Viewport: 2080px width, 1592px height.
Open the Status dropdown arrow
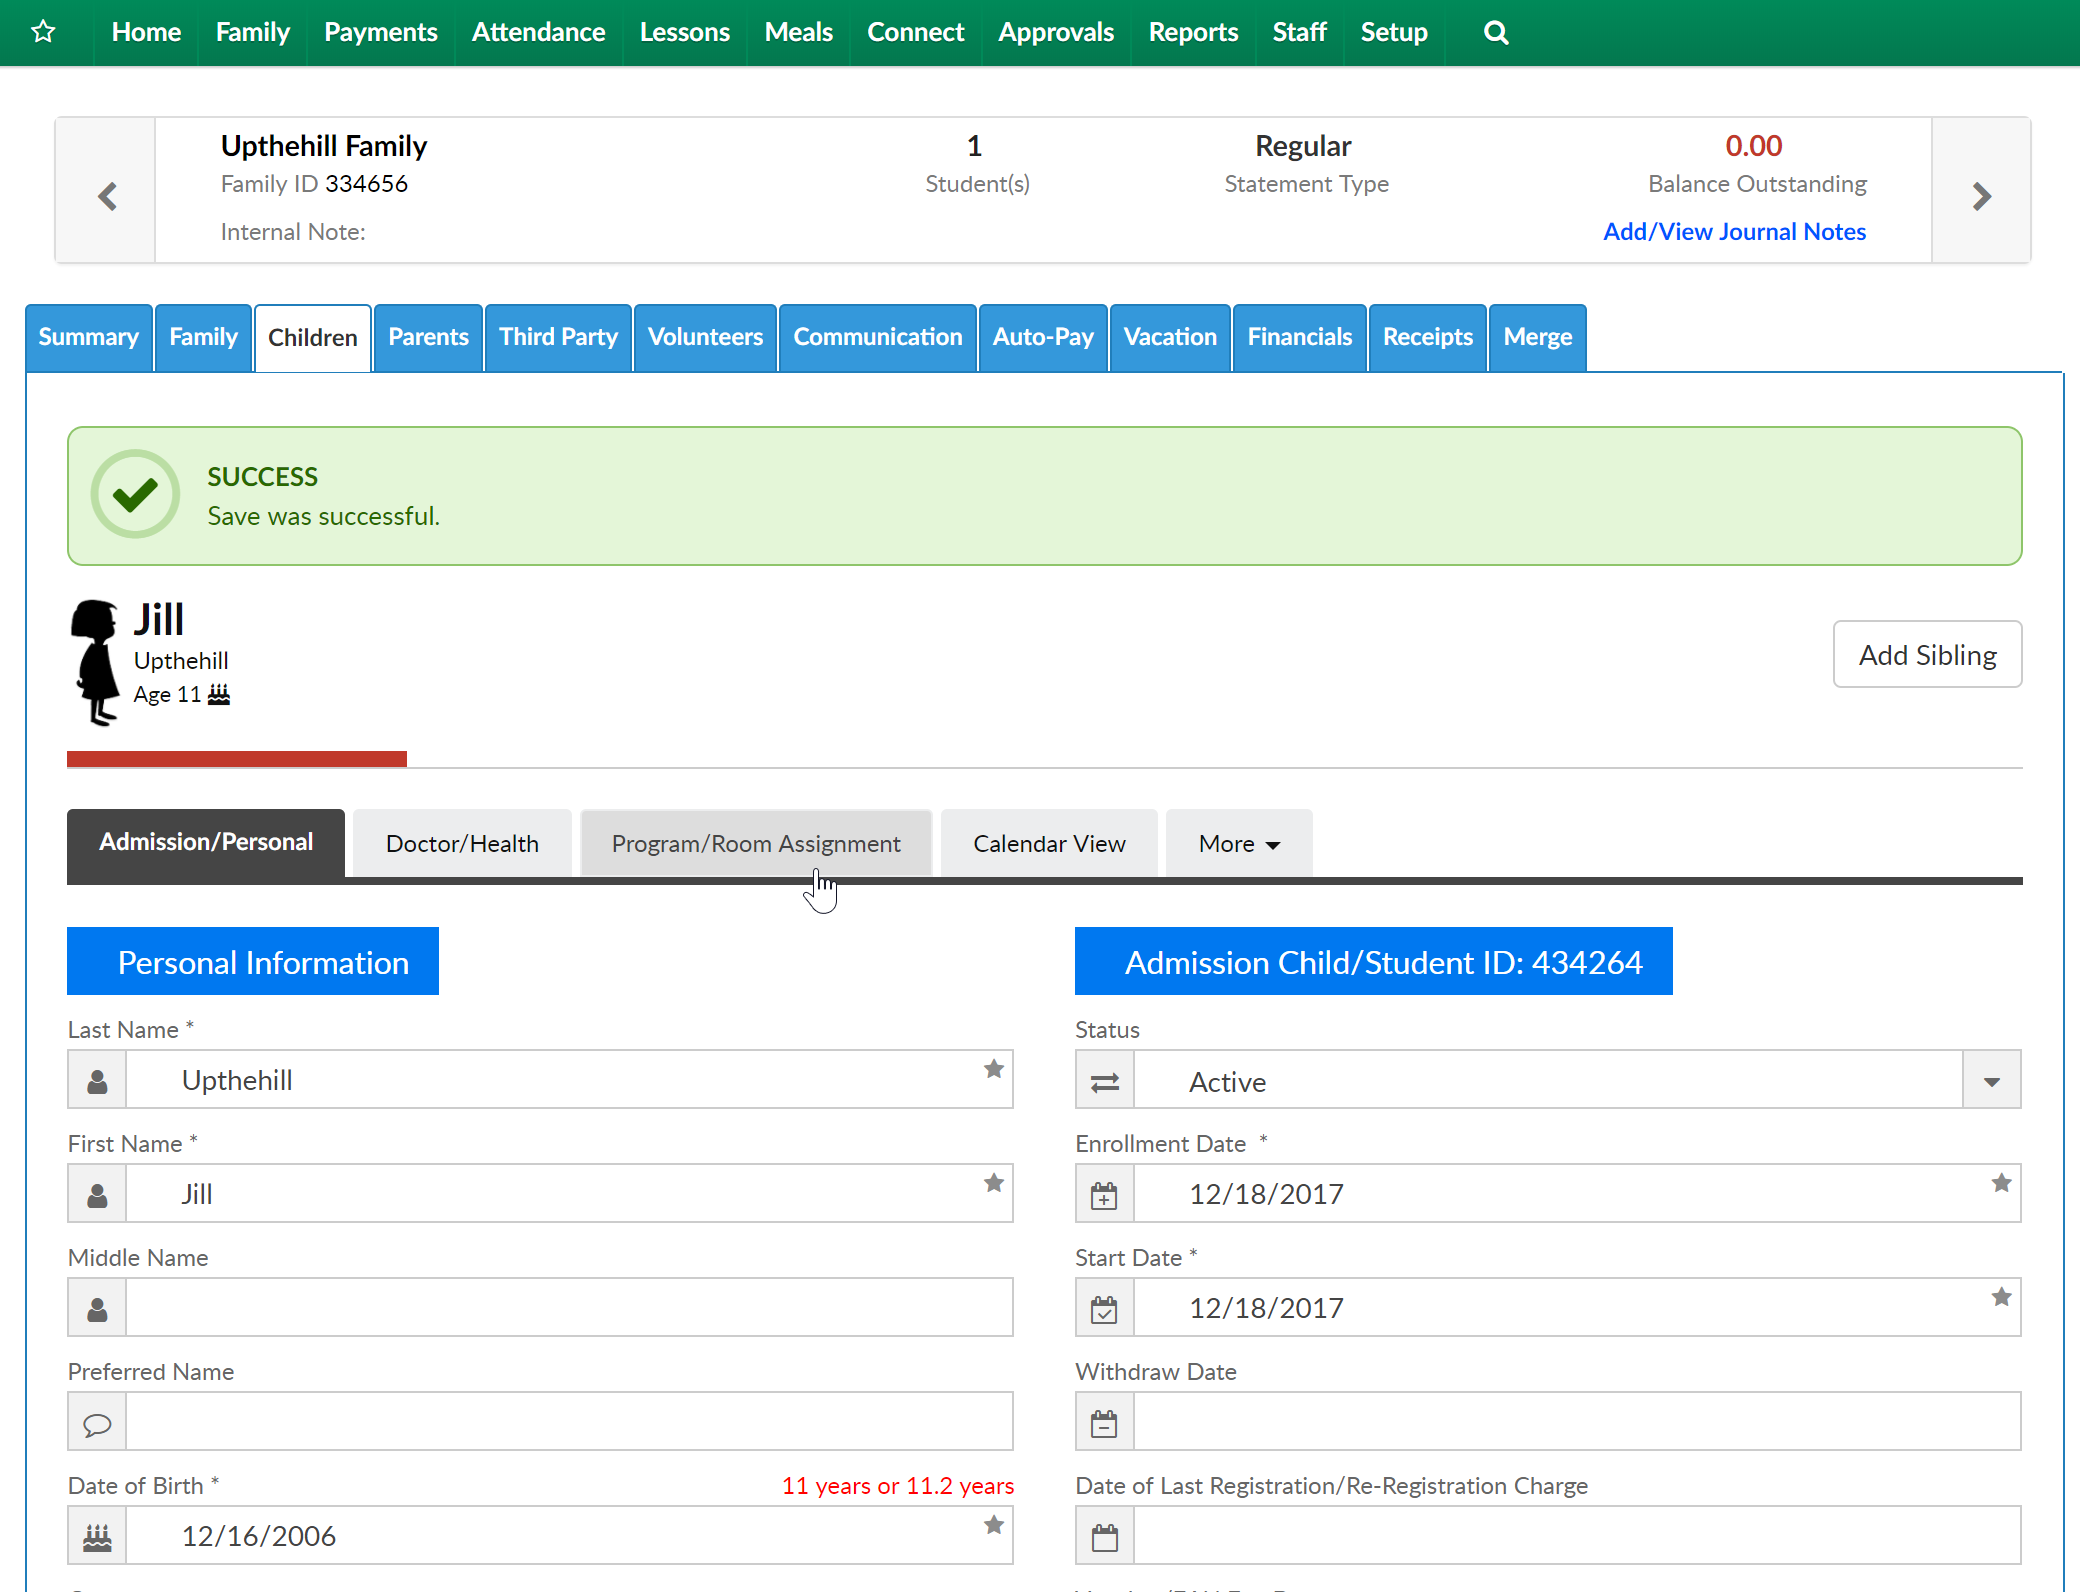tap(1991, 1081)
